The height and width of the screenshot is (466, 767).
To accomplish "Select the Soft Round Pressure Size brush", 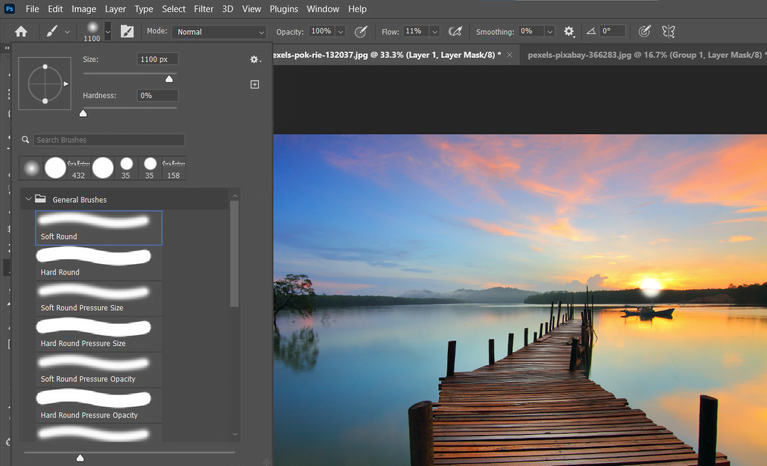I will 99,299.
